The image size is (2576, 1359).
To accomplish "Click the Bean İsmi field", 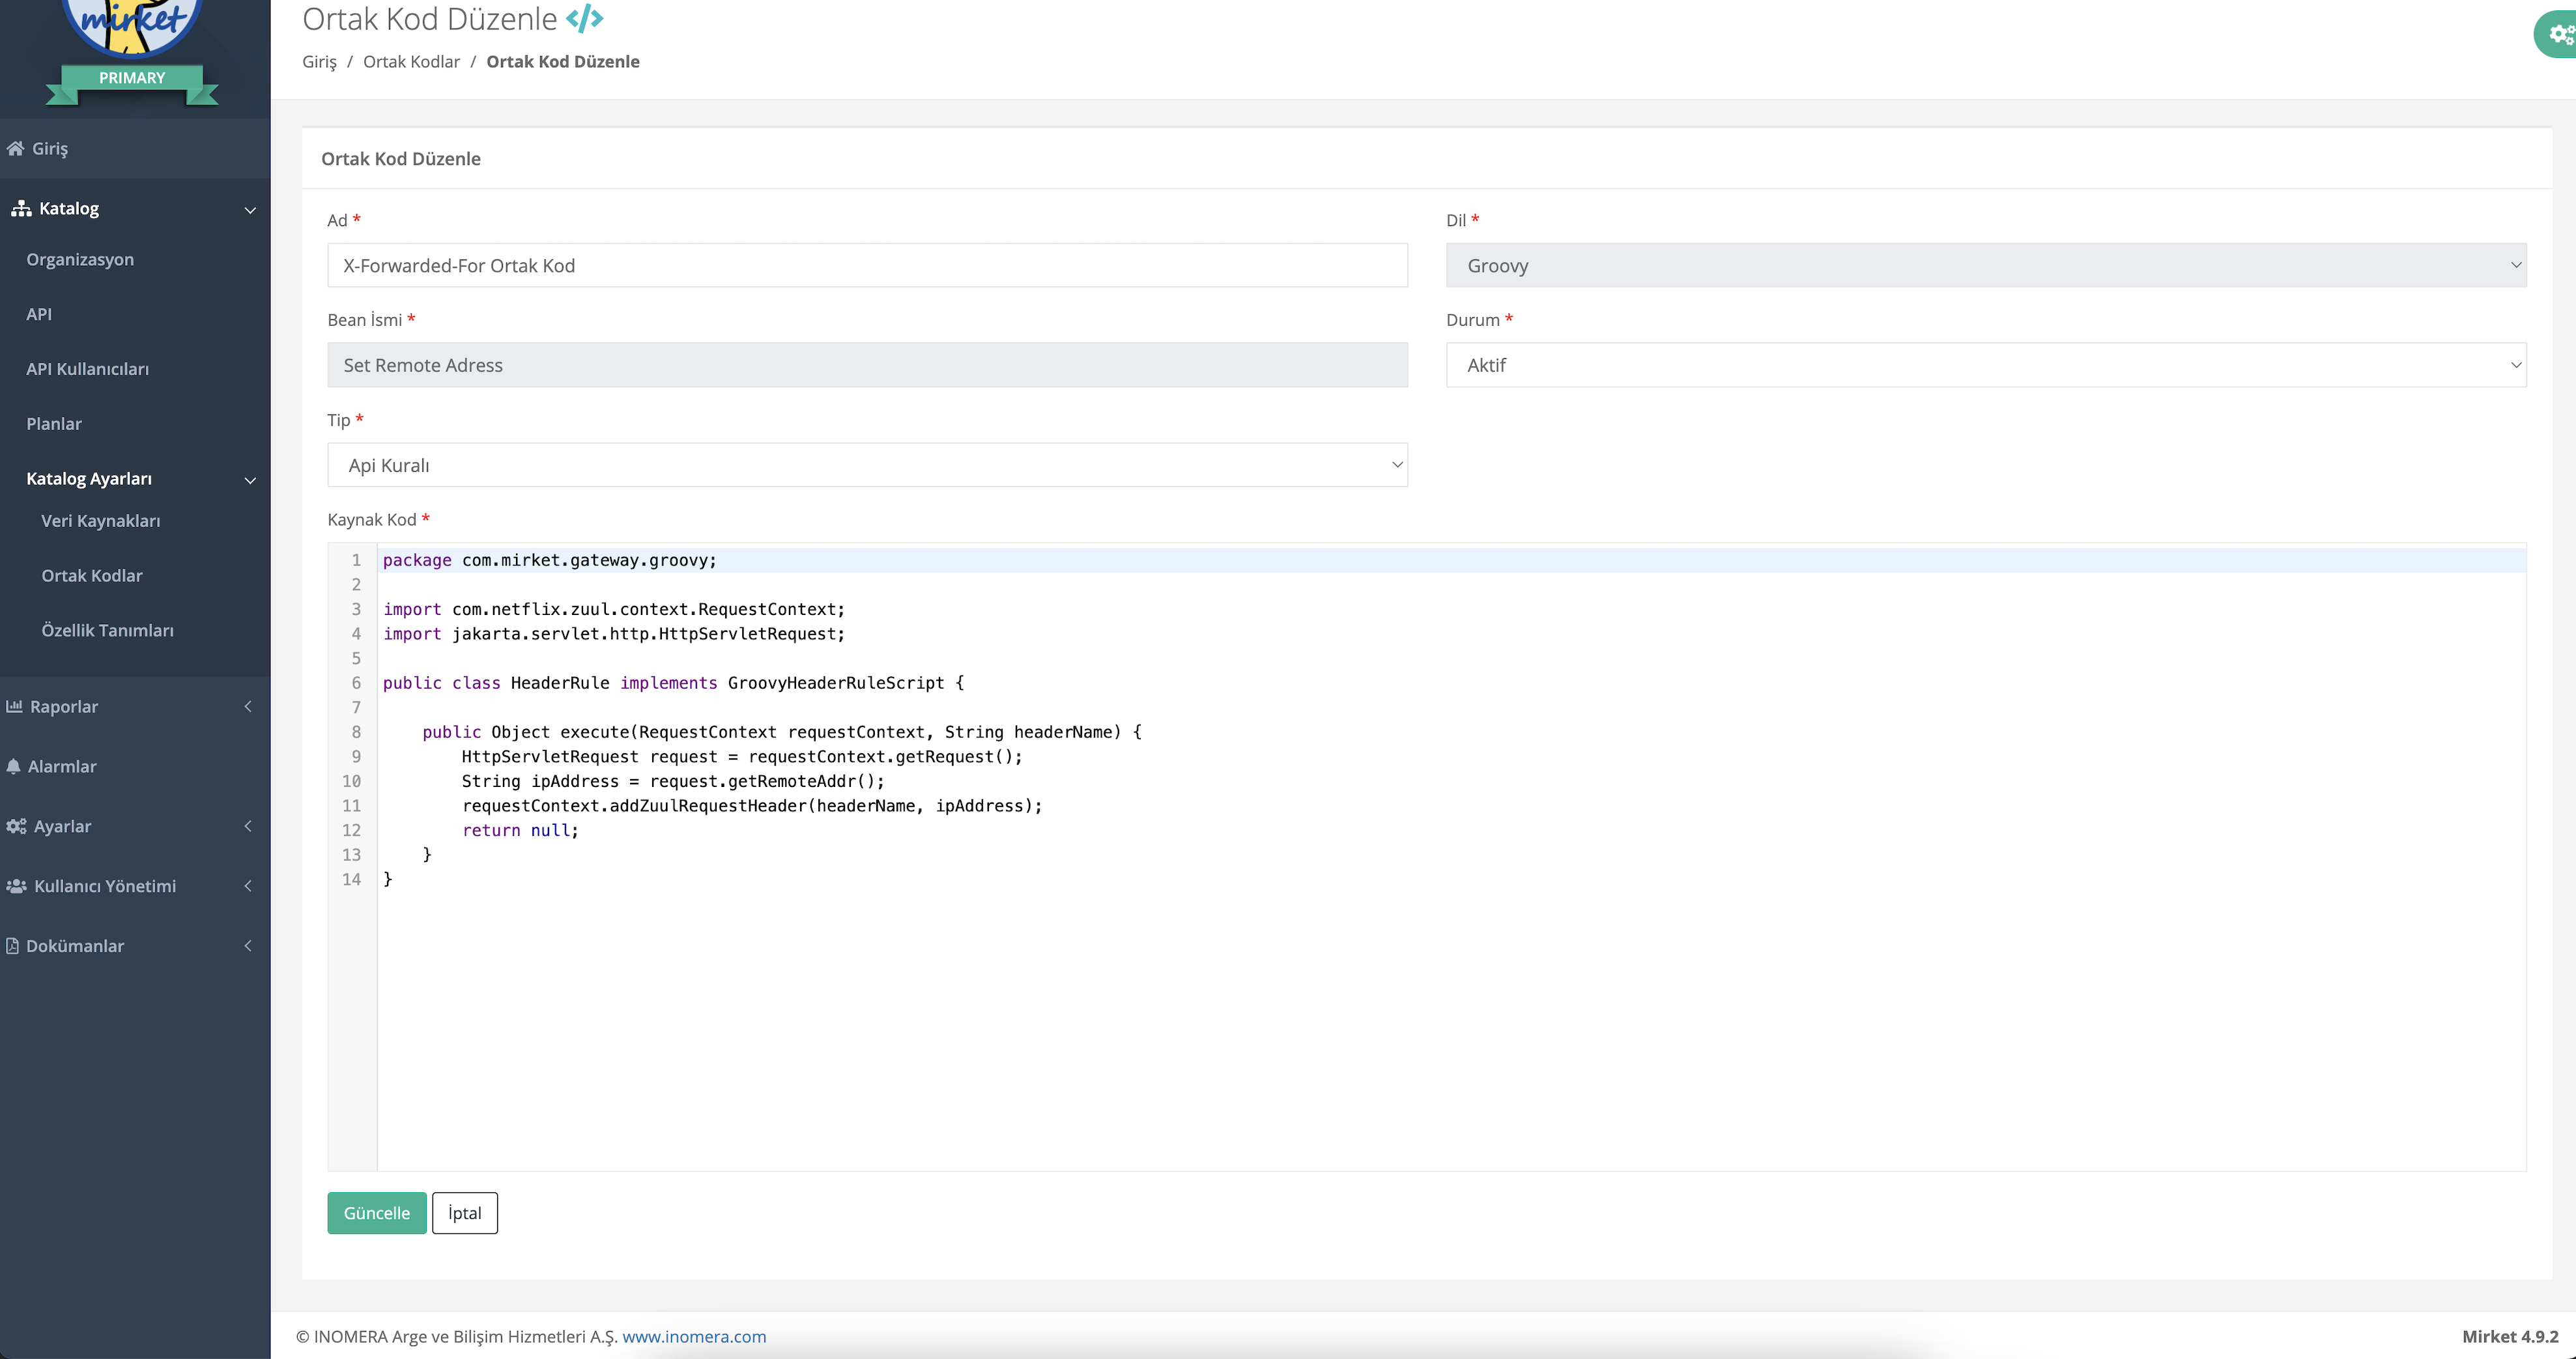I will click(867, 365).
